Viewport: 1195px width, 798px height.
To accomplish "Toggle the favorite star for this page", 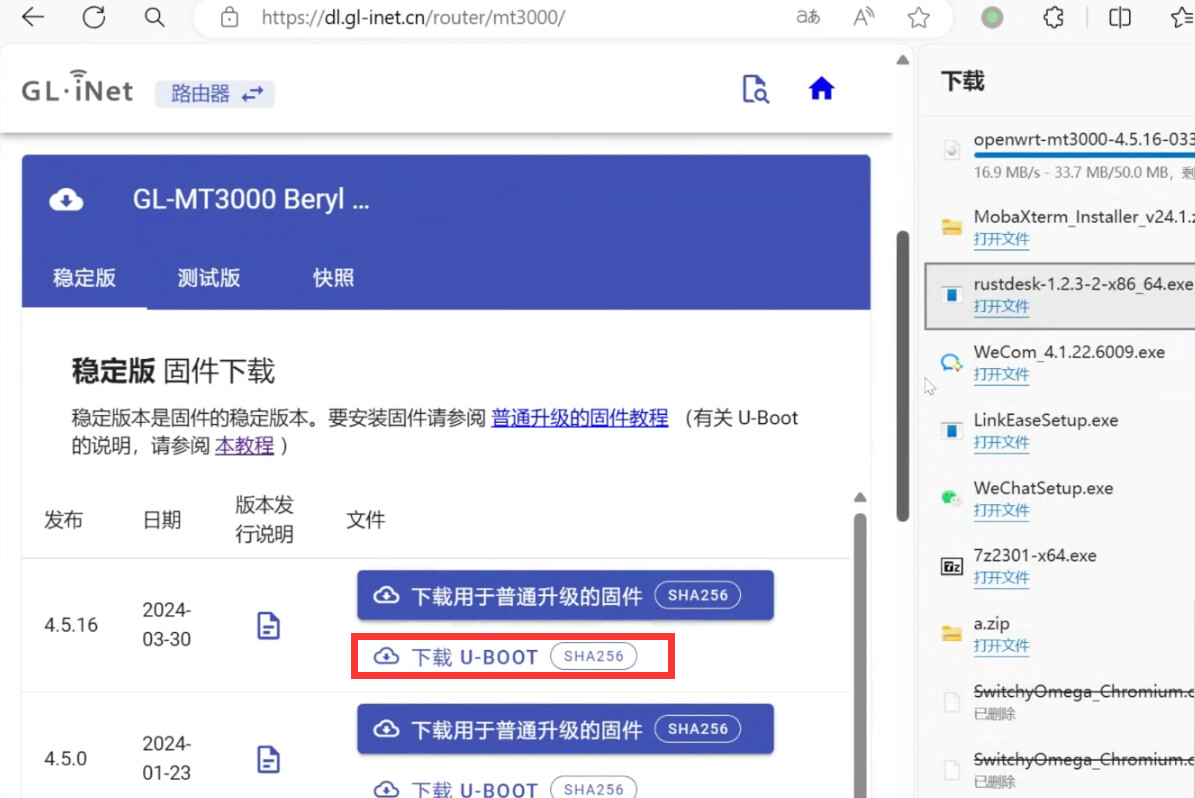I will (918, 17).
